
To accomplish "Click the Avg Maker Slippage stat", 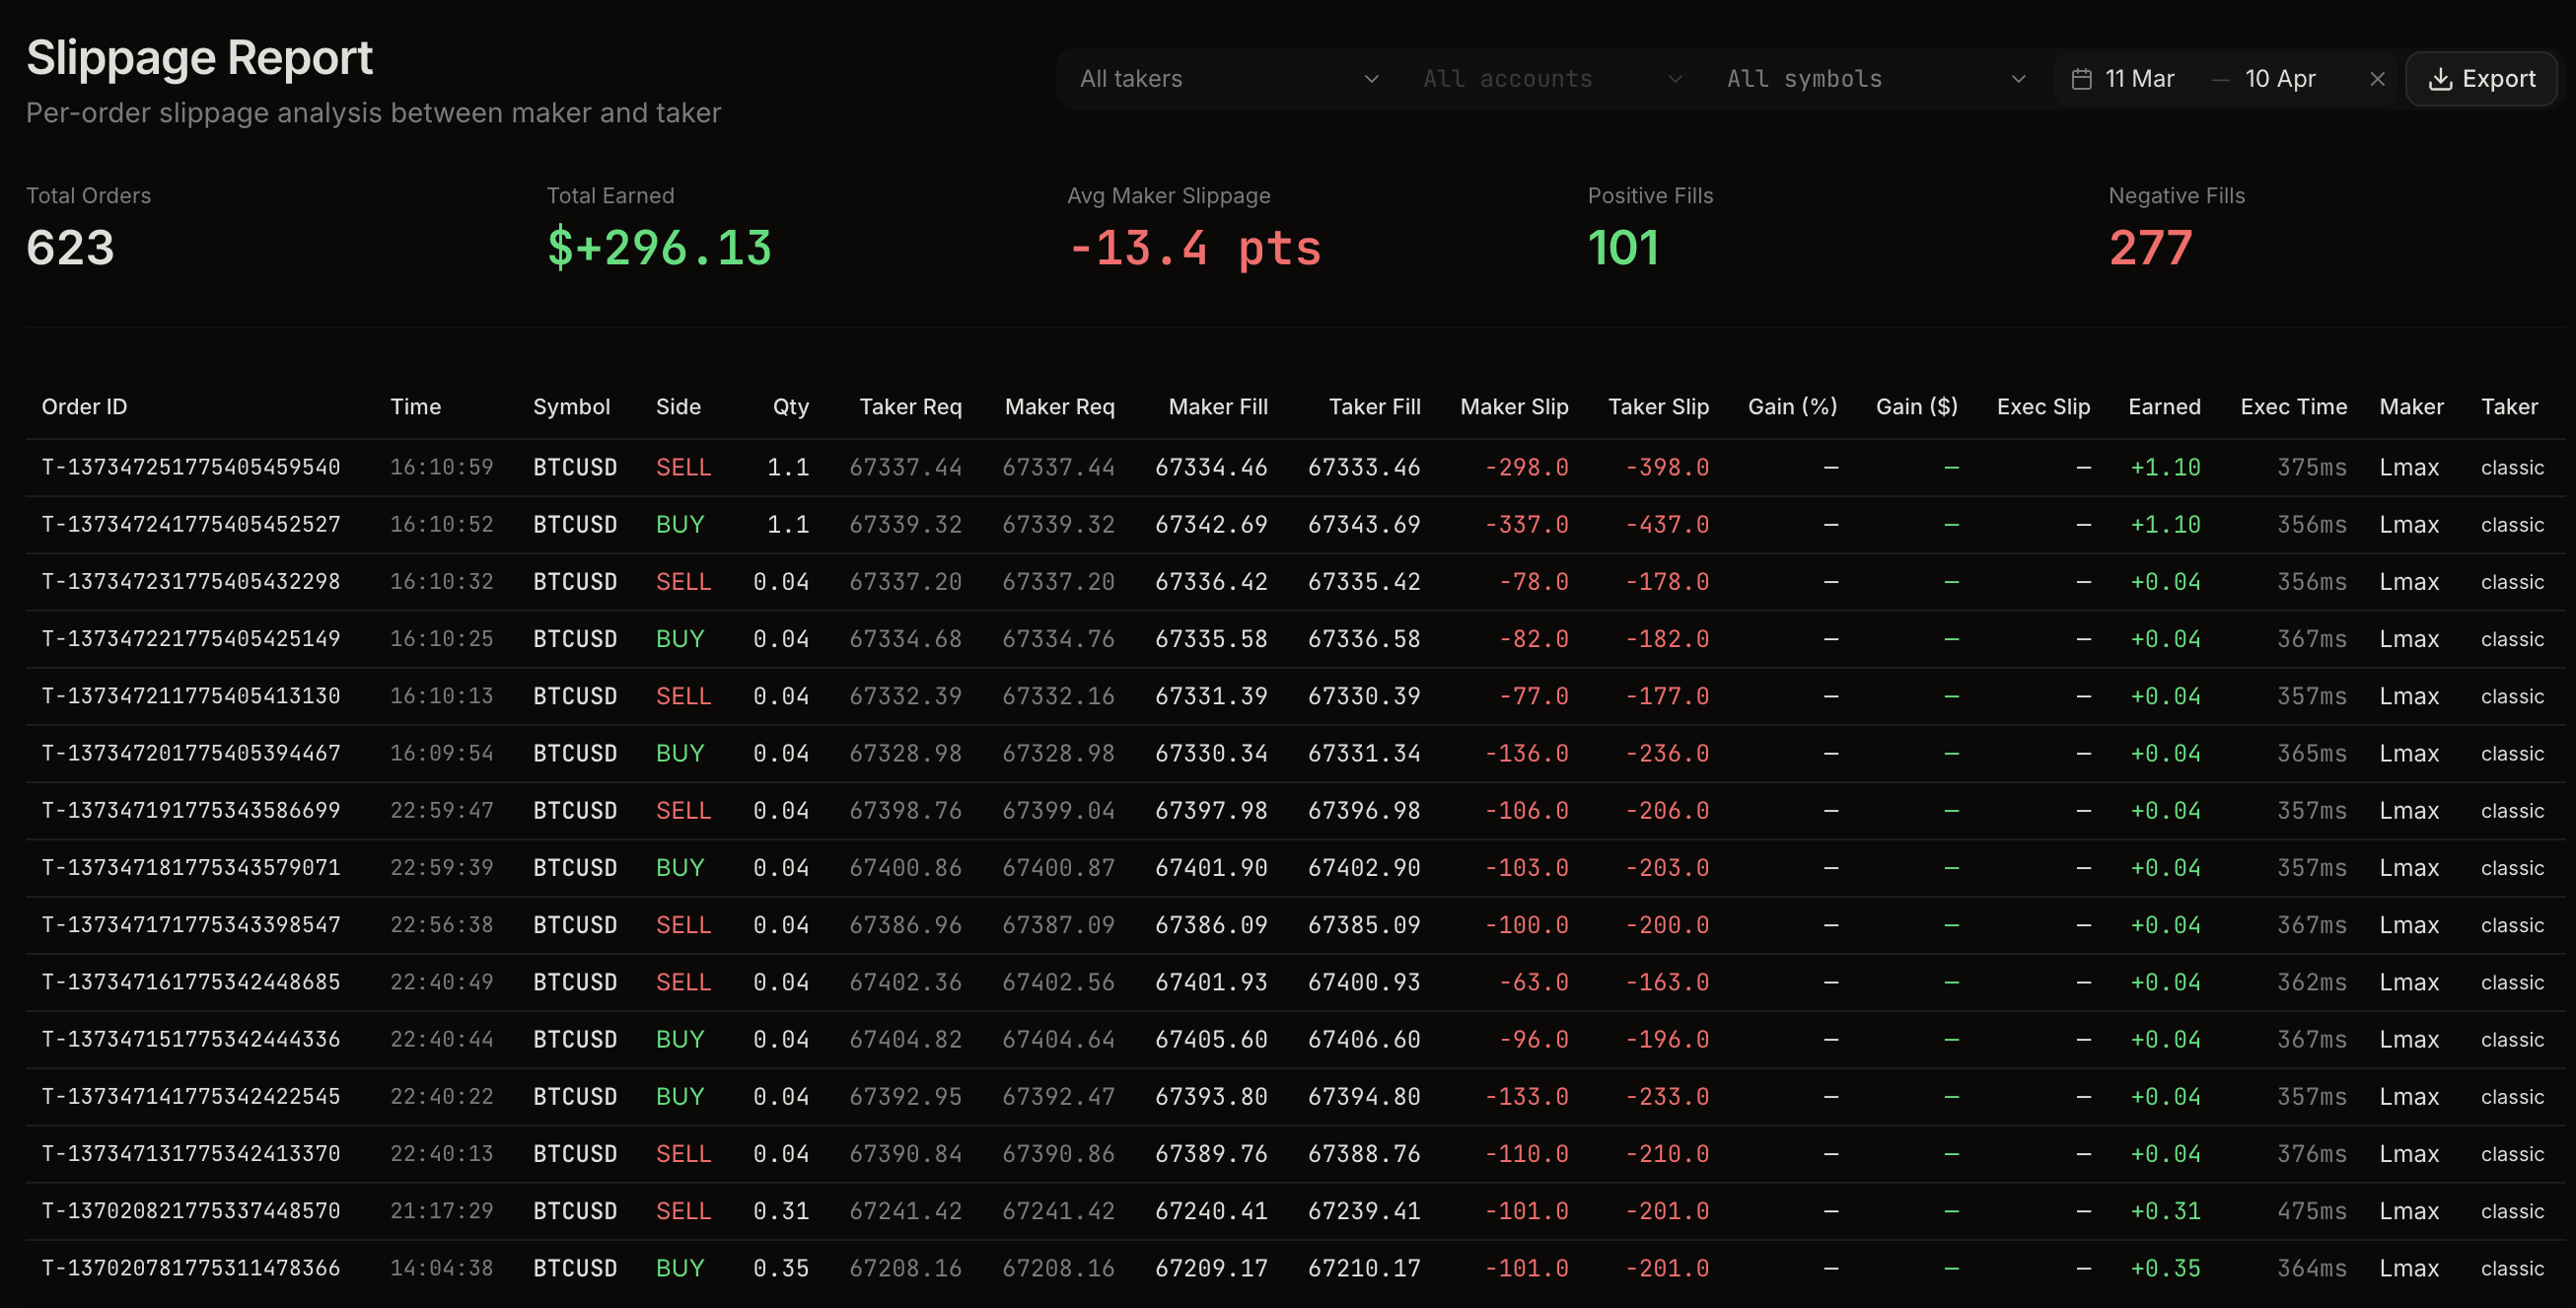I will click(1194, 248).
